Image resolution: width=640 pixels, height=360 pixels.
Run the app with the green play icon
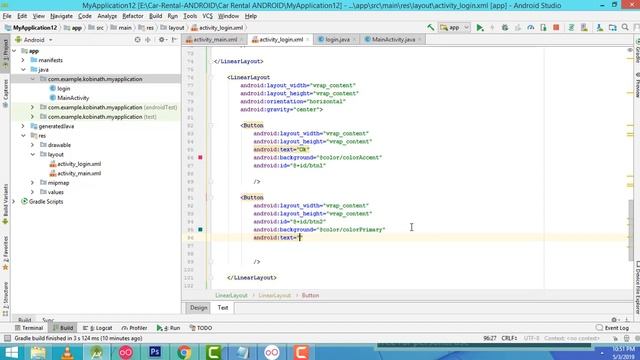[480, 27]
